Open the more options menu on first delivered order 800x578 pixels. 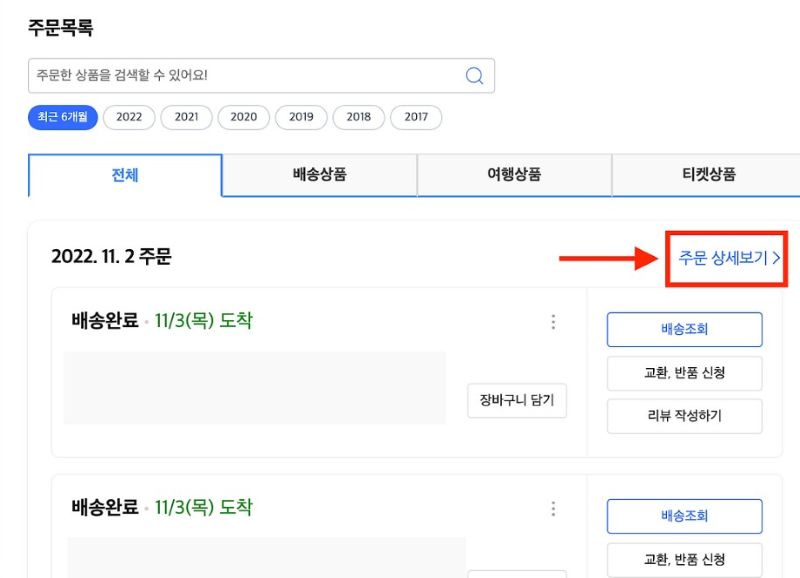pyautogui.click(x=553, y=322)
